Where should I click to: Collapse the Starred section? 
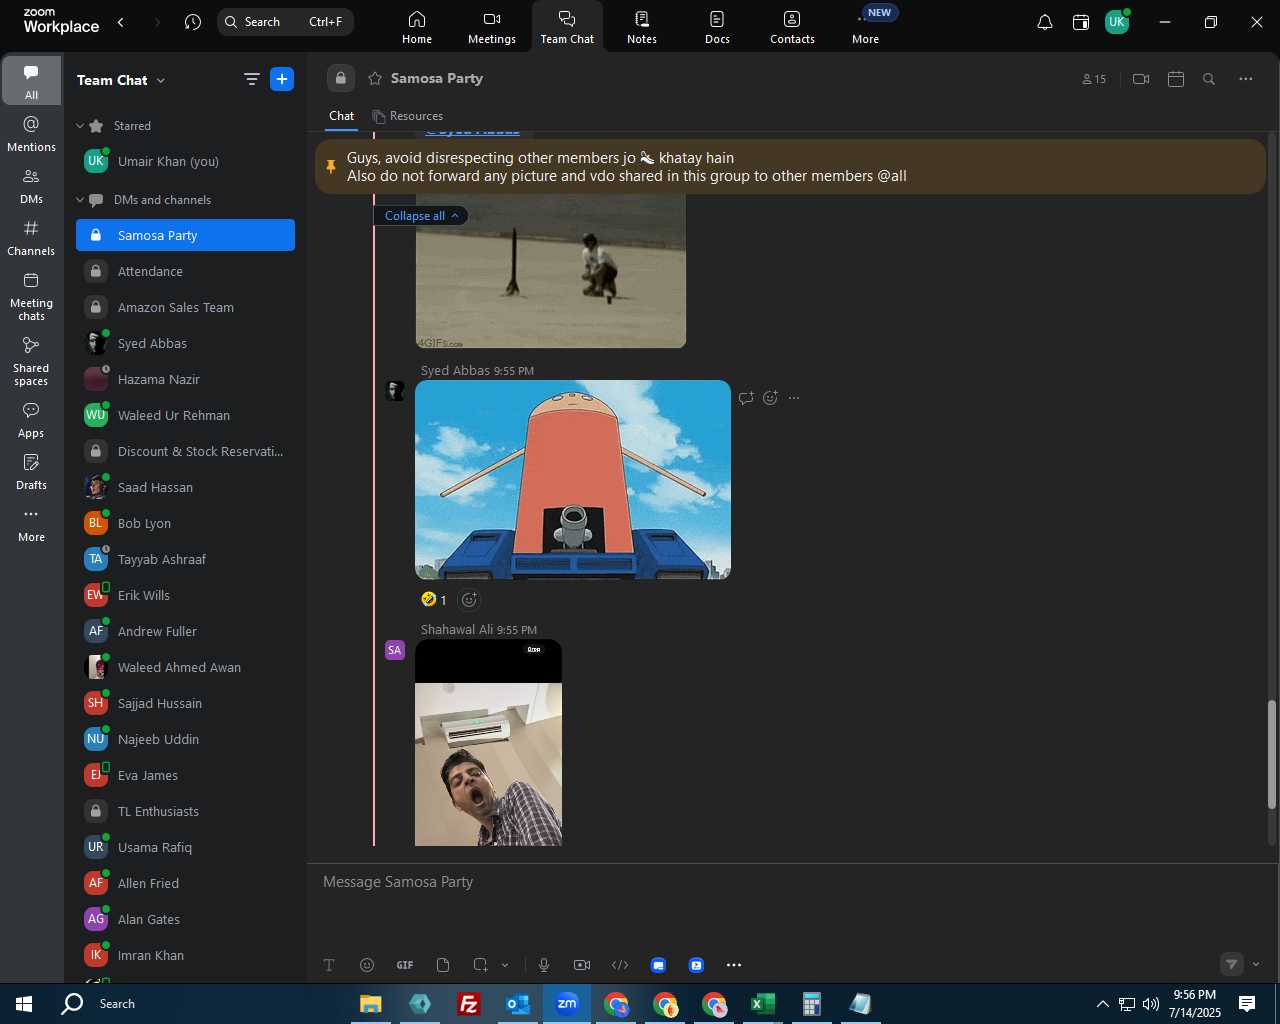coord(80,126)
